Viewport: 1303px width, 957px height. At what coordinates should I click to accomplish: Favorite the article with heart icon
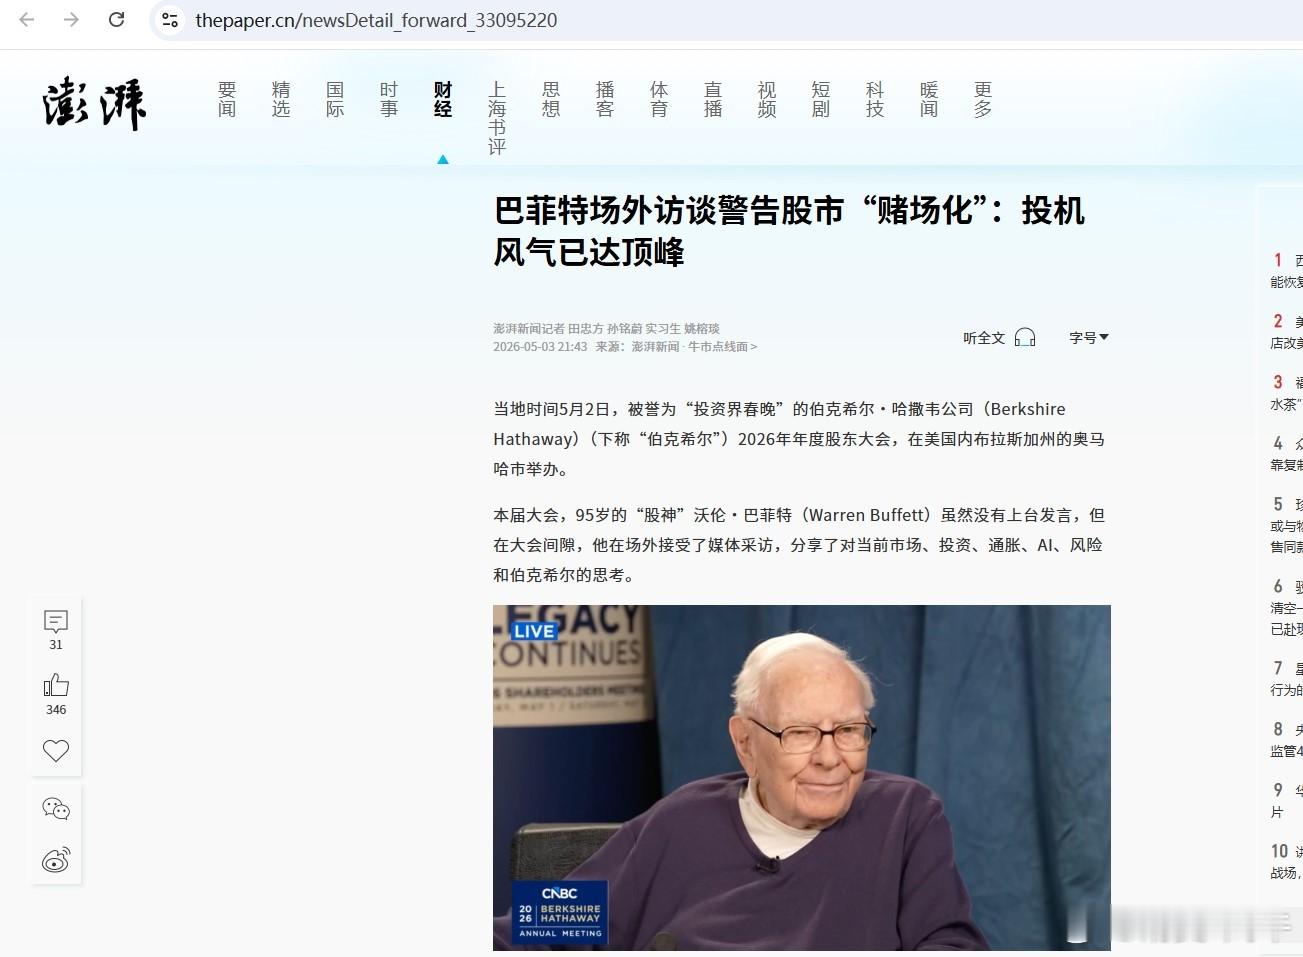coord(56,750)
